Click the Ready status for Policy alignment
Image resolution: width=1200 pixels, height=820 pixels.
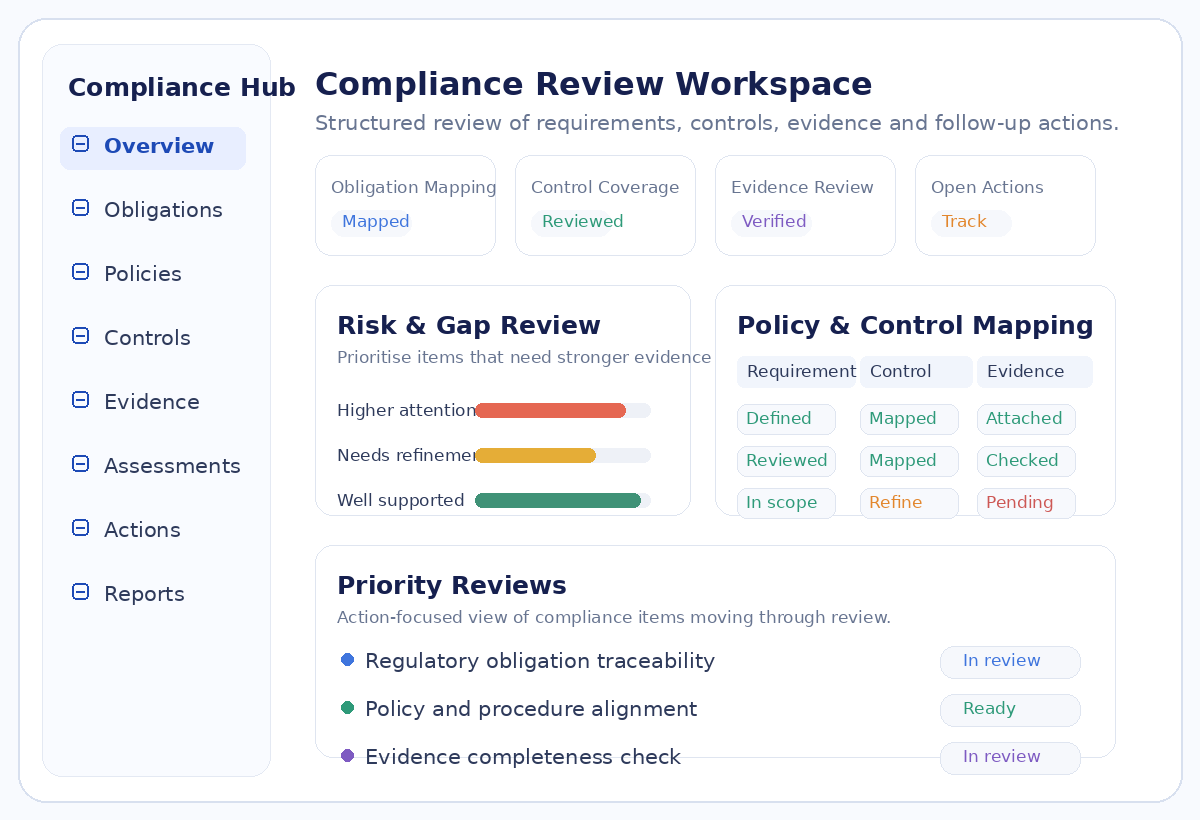(x=1010, y=710)
